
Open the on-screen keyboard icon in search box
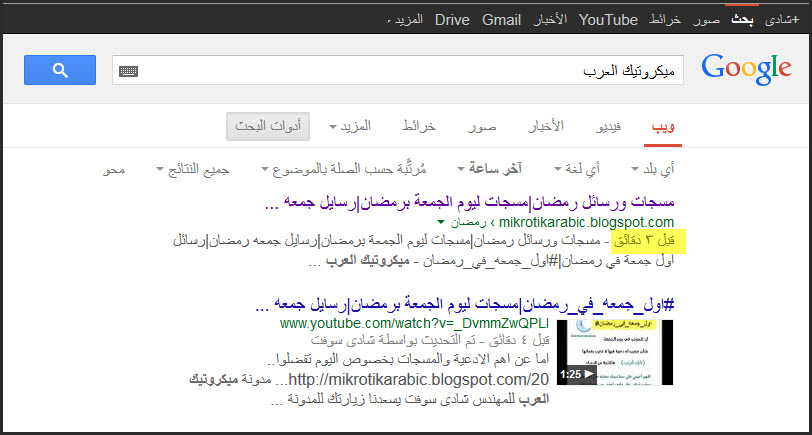pos(128,71)
